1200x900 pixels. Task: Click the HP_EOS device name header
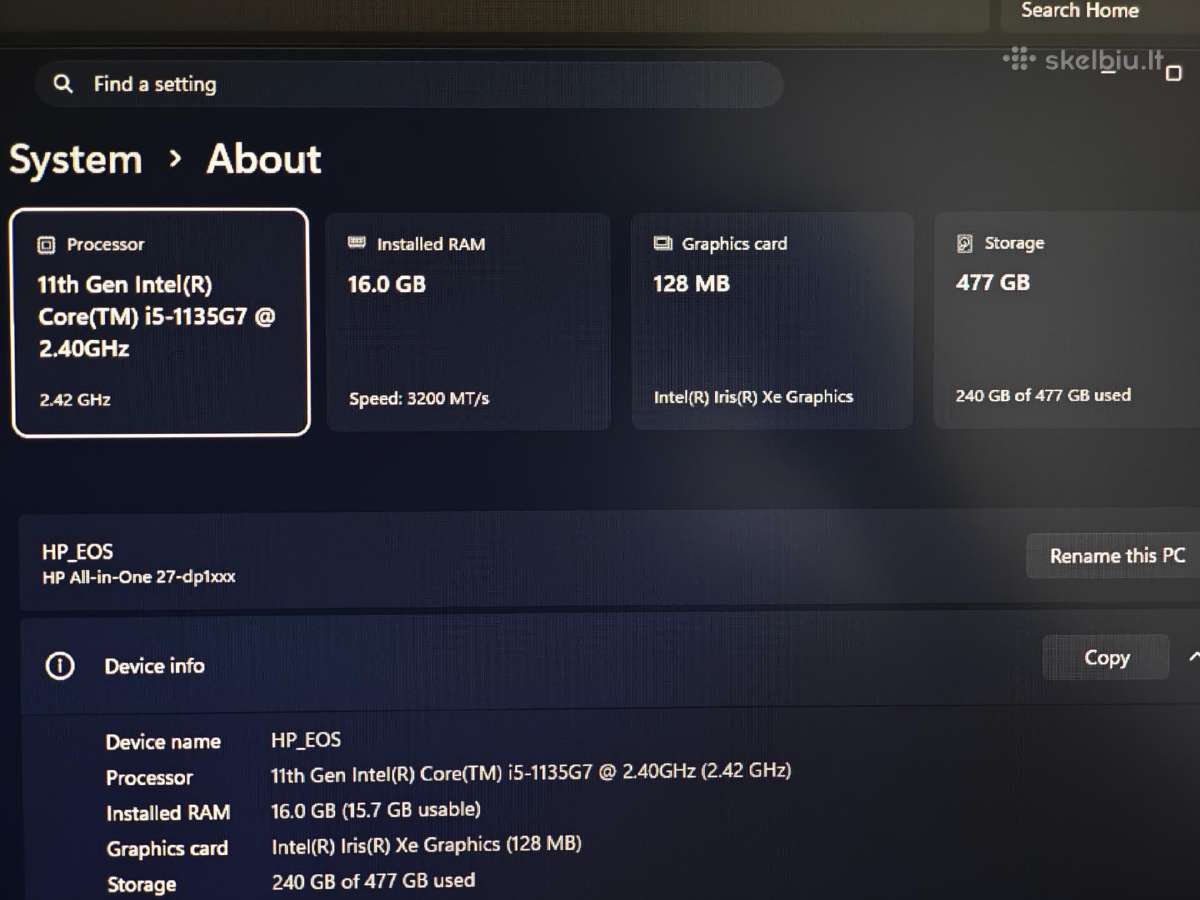point(78,551)
